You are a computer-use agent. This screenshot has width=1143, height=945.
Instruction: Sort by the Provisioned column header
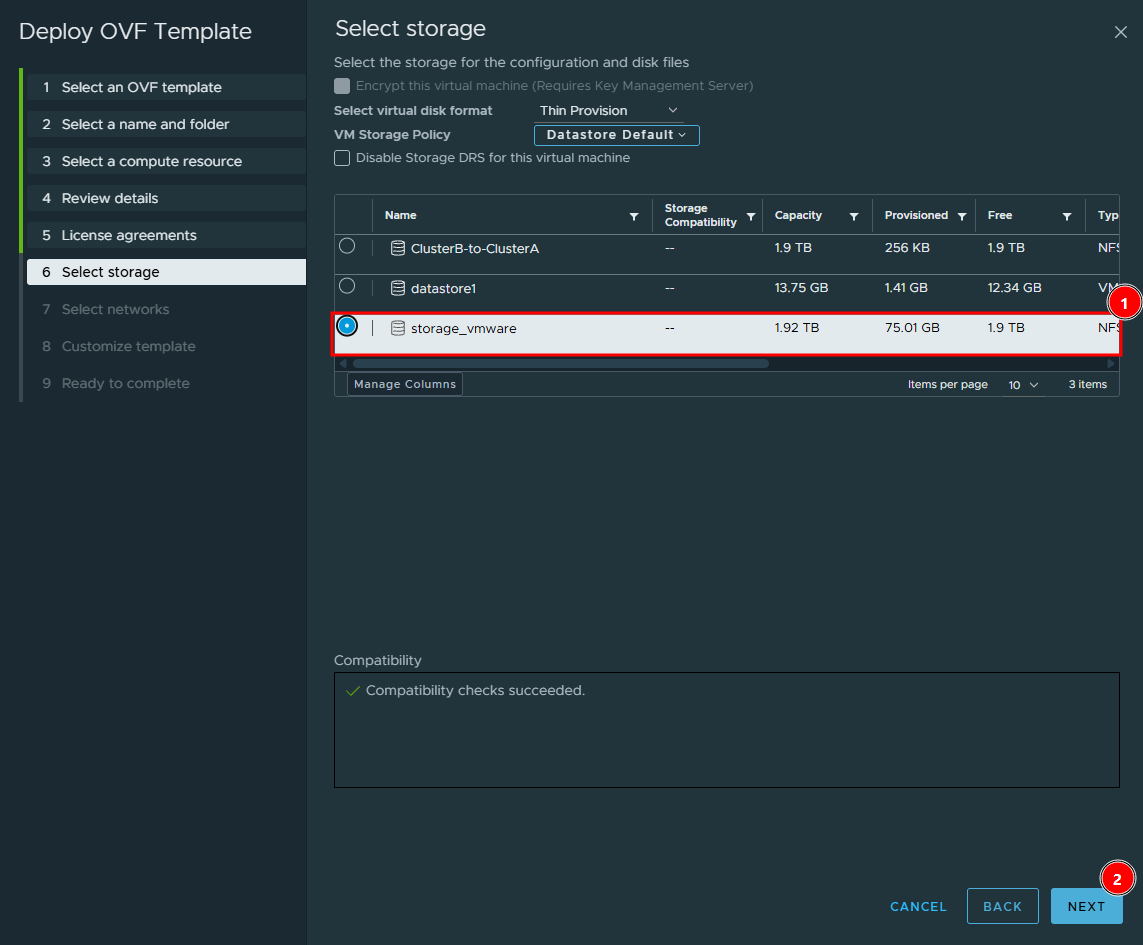916,215
